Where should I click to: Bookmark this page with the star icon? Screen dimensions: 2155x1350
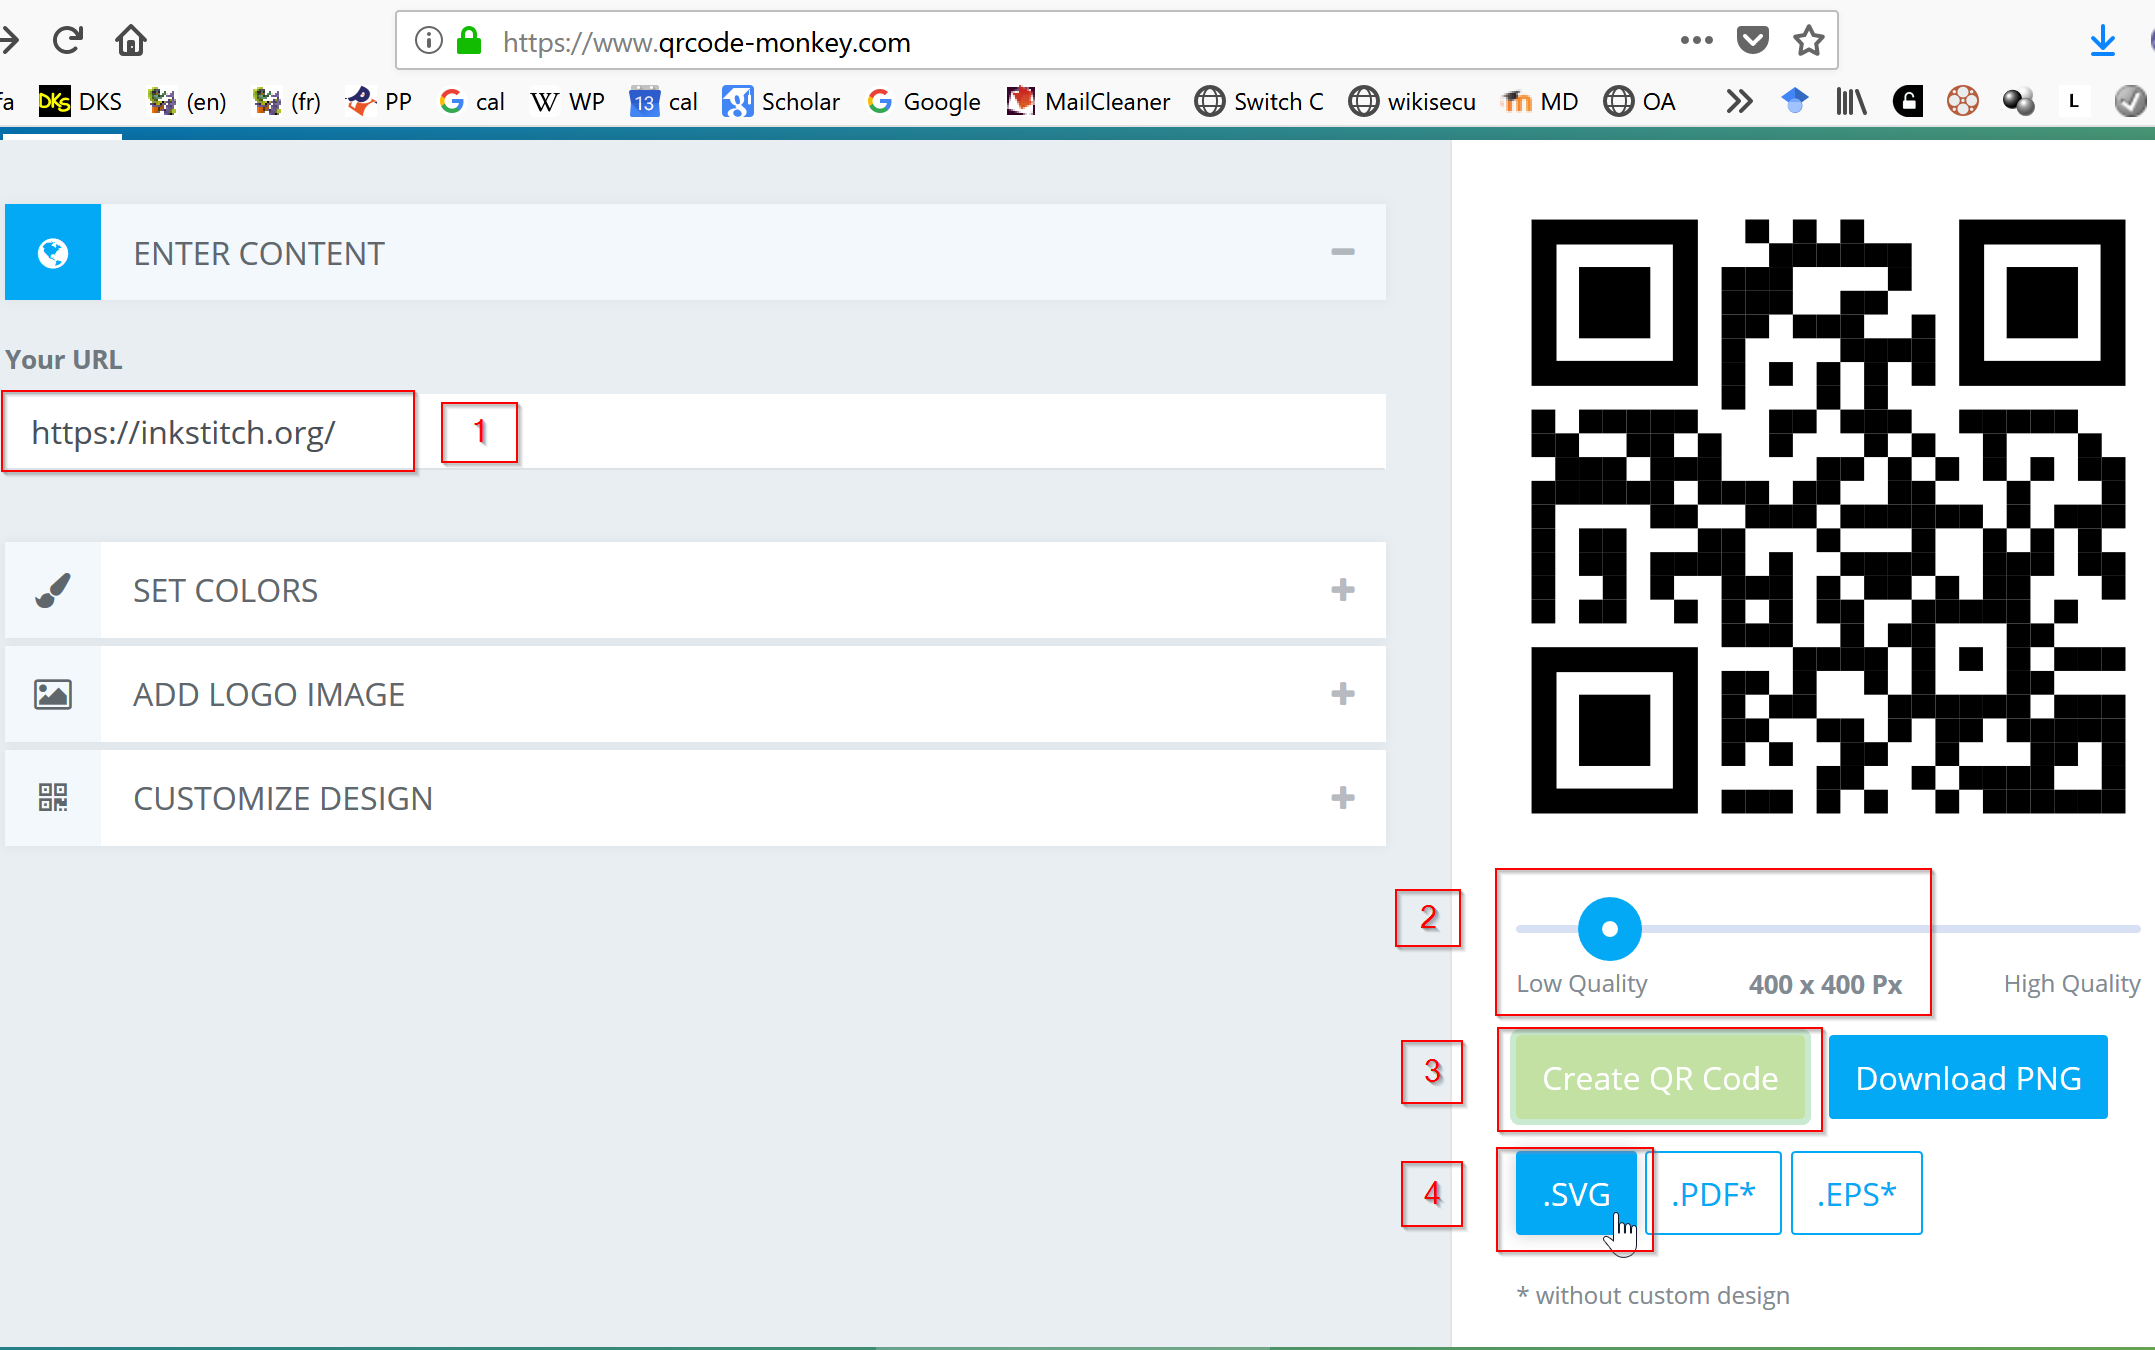click(1808, 41)
